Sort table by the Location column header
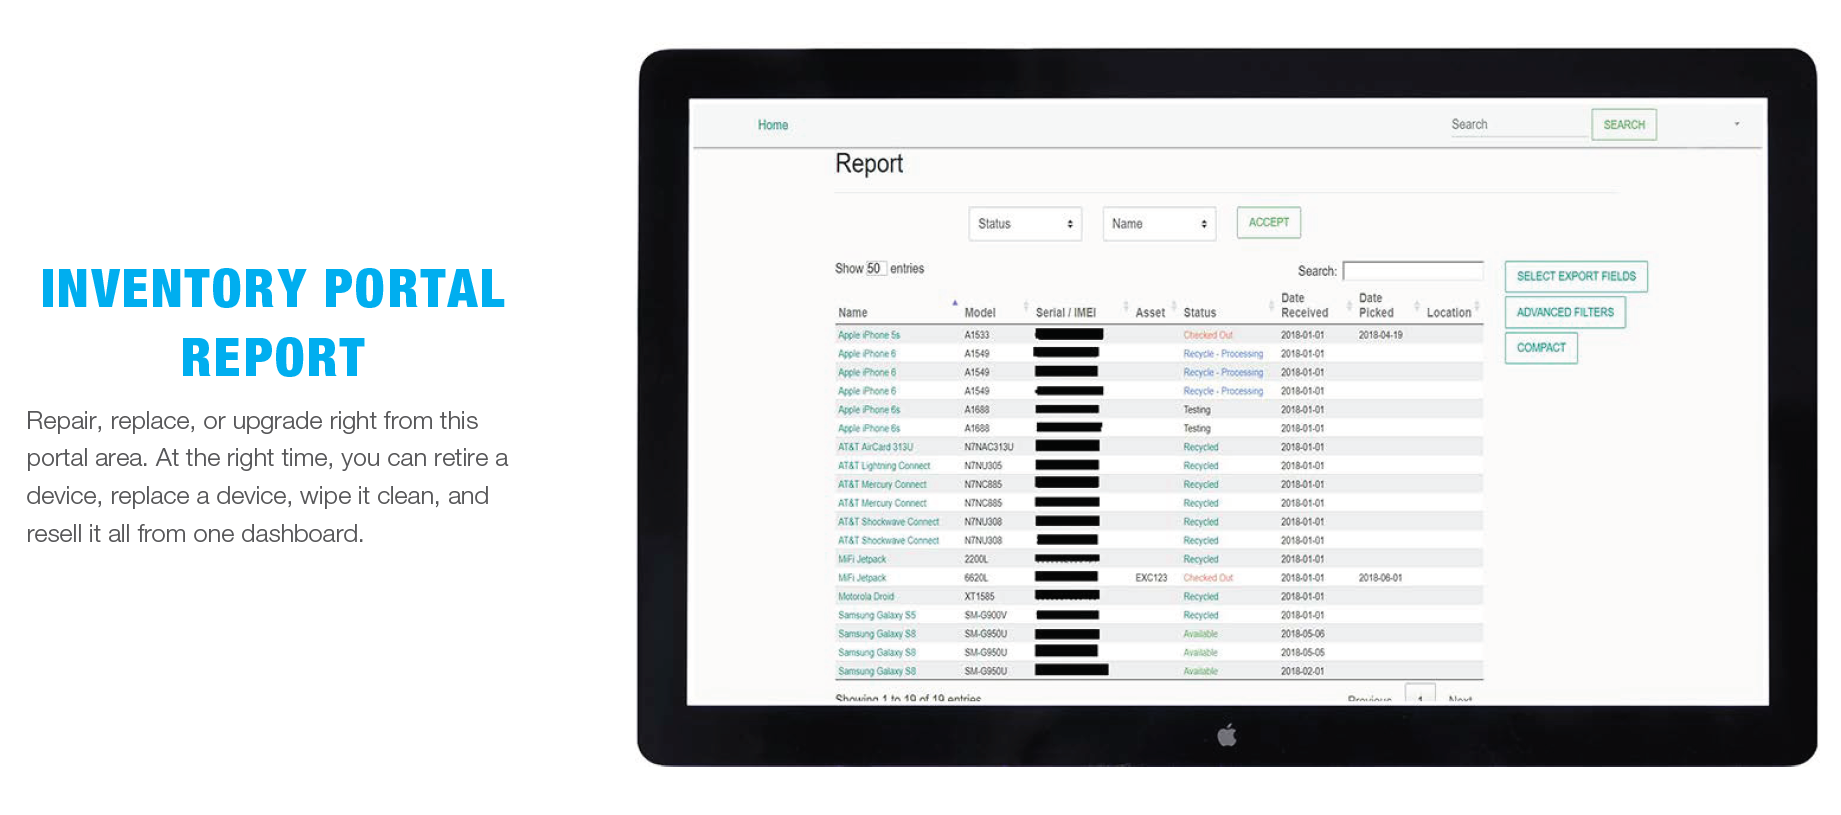This screenshot has width=1841, height=815. click(x=1448, y=312)
